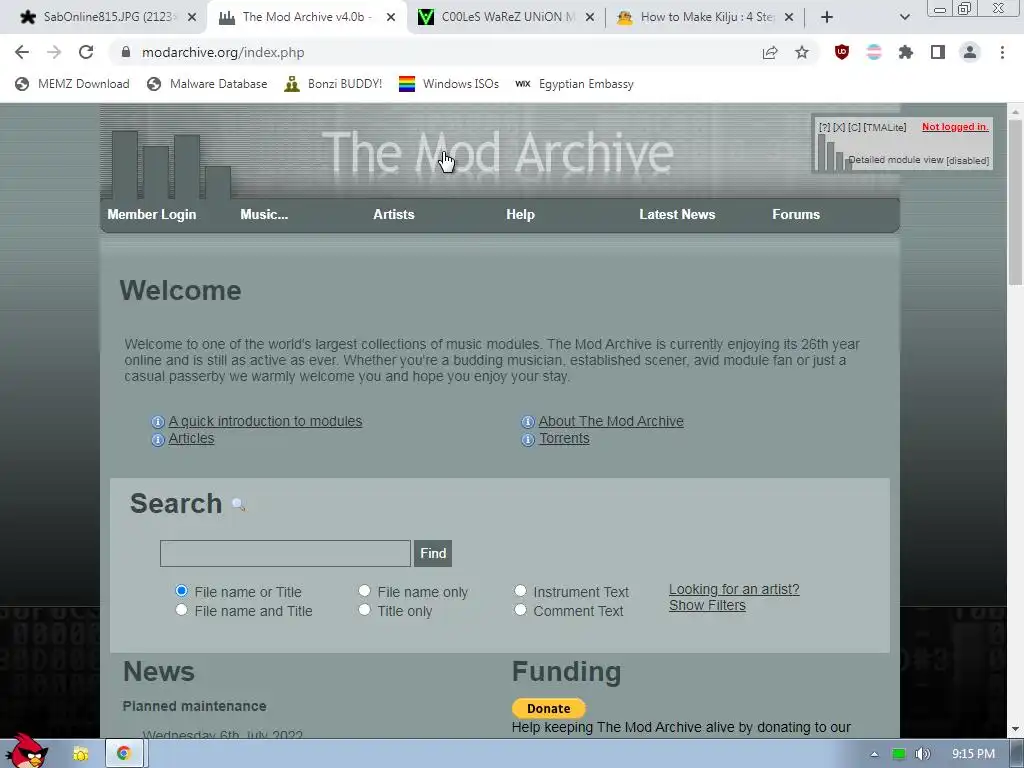Click the Not logged in link

click(x=955, y=127)
